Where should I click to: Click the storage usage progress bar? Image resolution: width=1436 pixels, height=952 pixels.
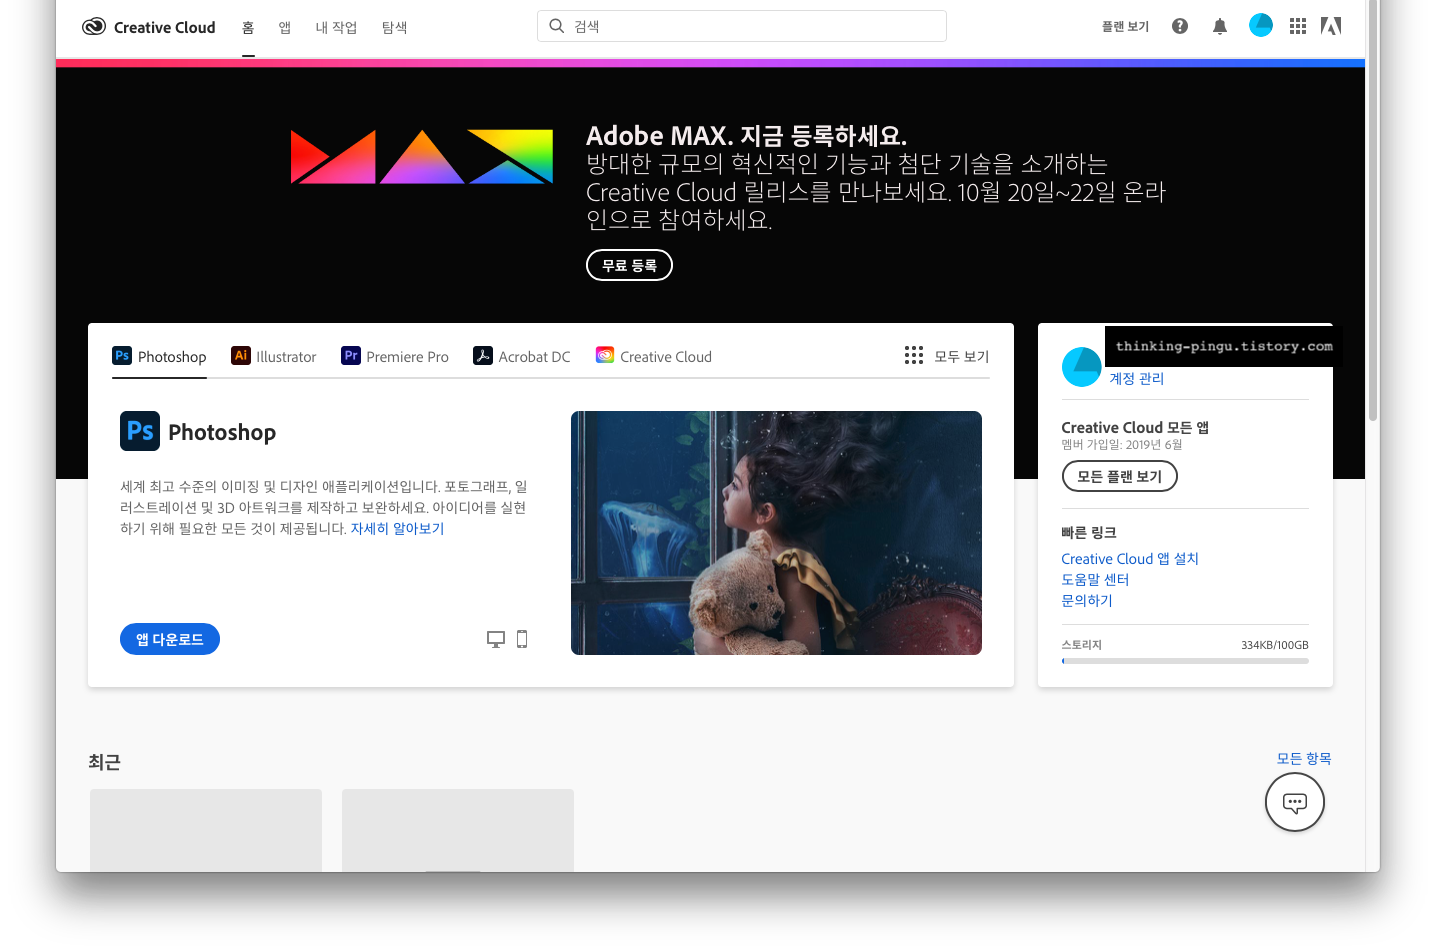tap(1185, 661)
